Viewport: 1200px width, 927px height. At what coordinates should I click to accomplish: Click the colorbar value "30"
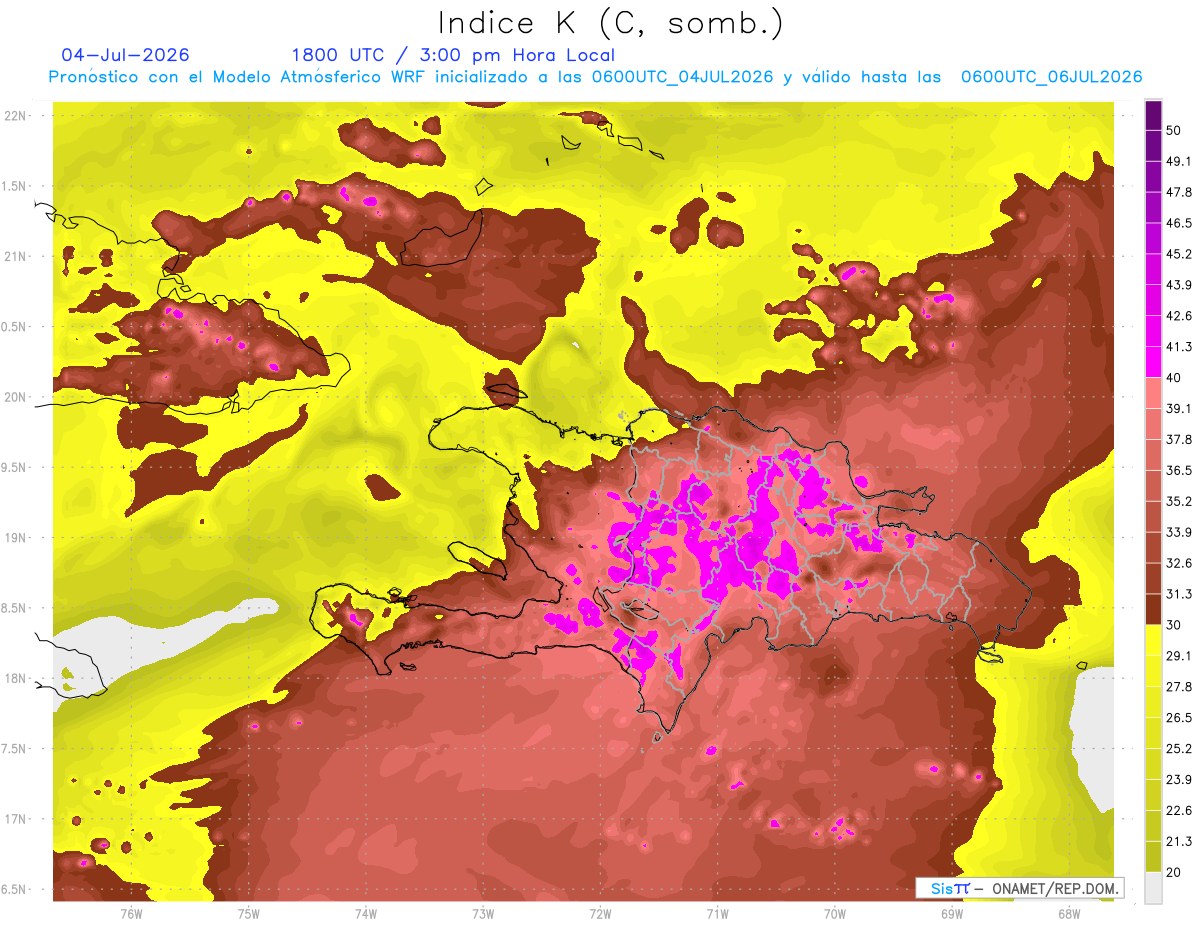[x=1174, y=625]
